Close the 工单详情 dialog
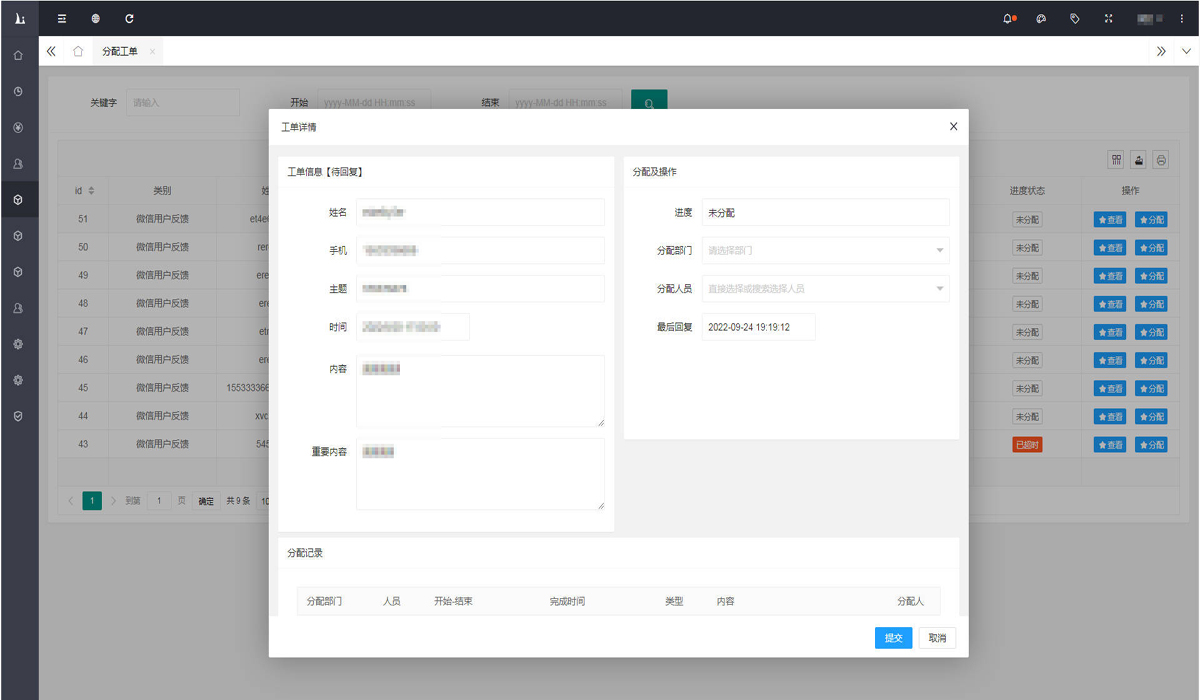The width and height of the screenshot is (1200, 700). pos(953,127)
